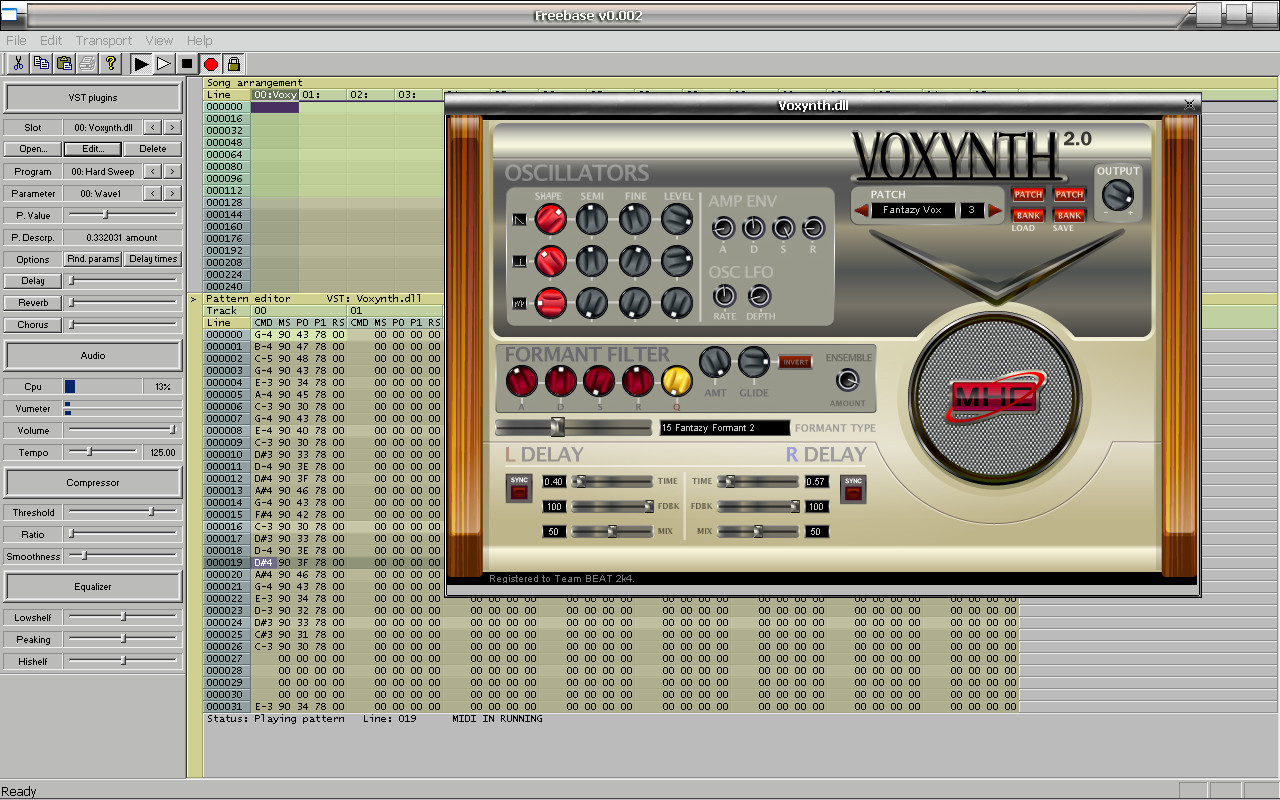The width and height of the screenshot is (1280, 800).
Task: Click the Formant Filter AMT knob
Action: click(715, 362)
